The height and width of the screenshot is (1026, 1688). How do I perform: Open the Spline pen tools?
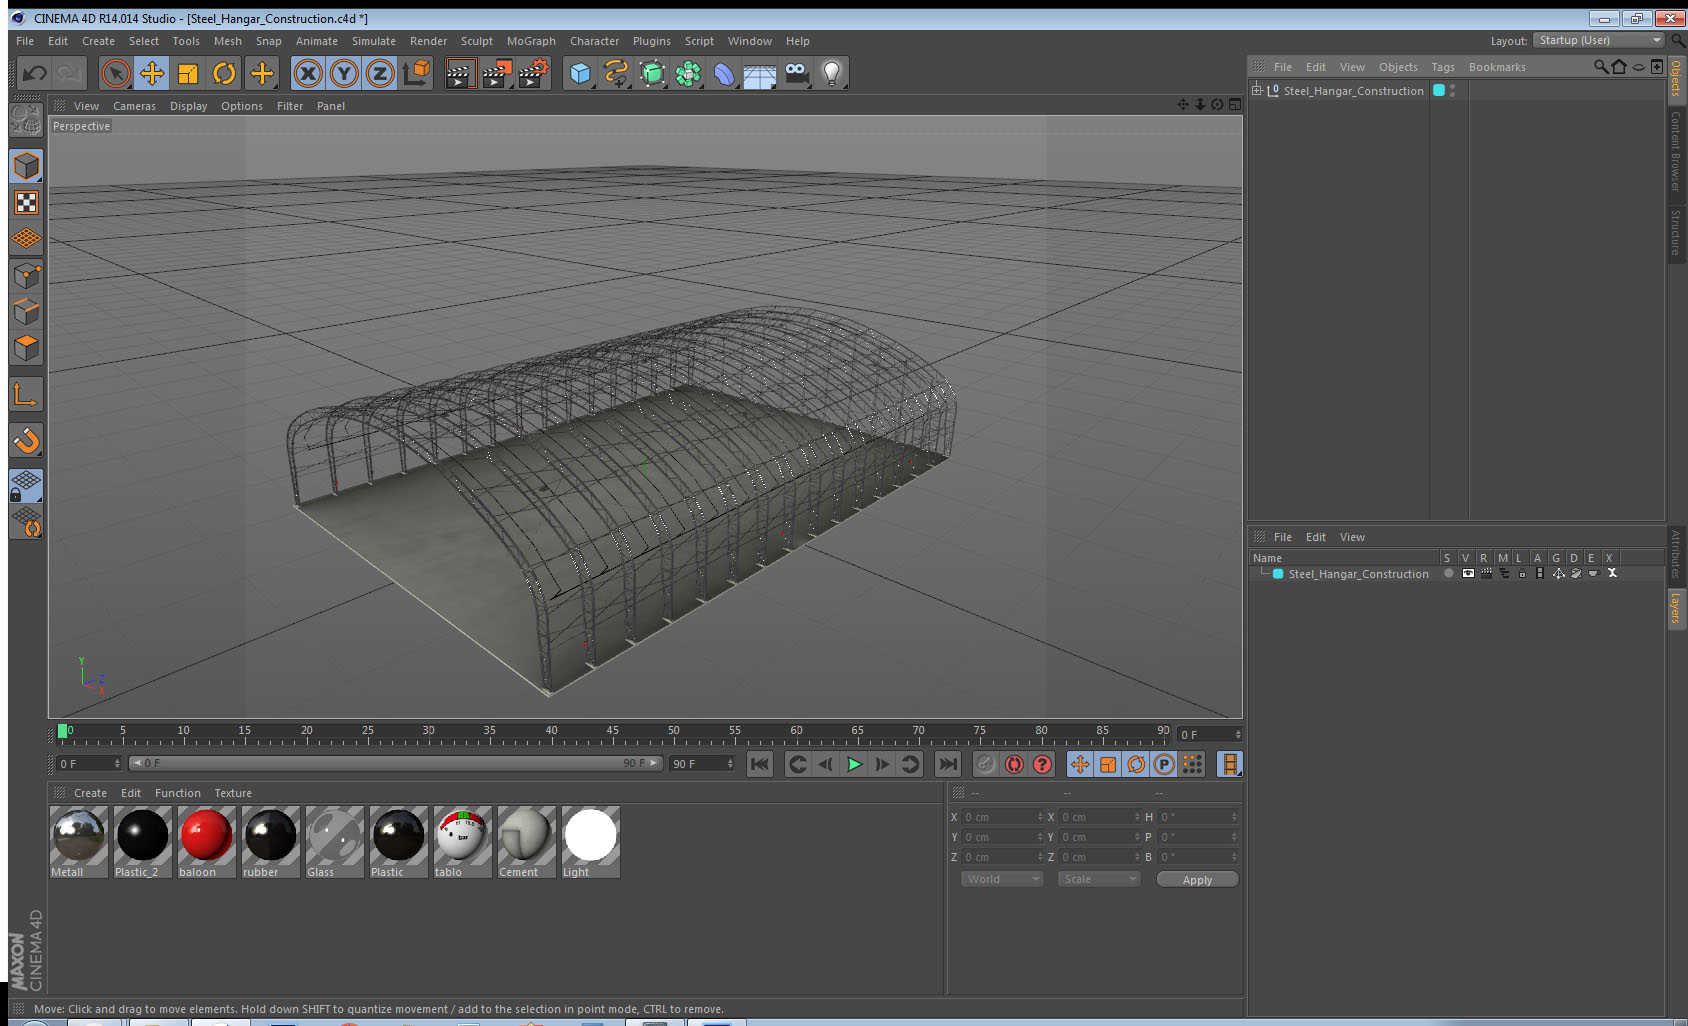pyautogui.click(x=616, y=73)
